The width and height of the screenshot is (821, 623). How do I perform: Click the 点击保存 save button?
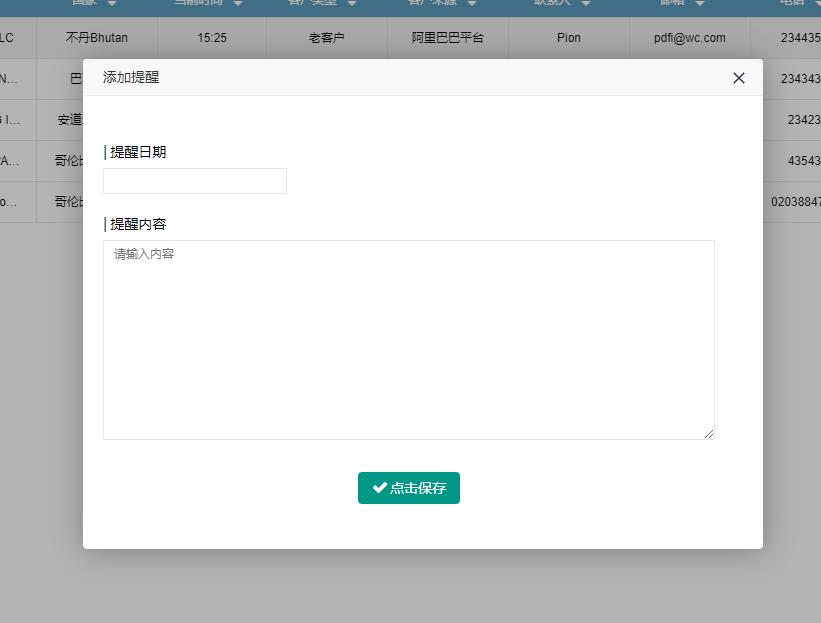[x=408, y=488]
